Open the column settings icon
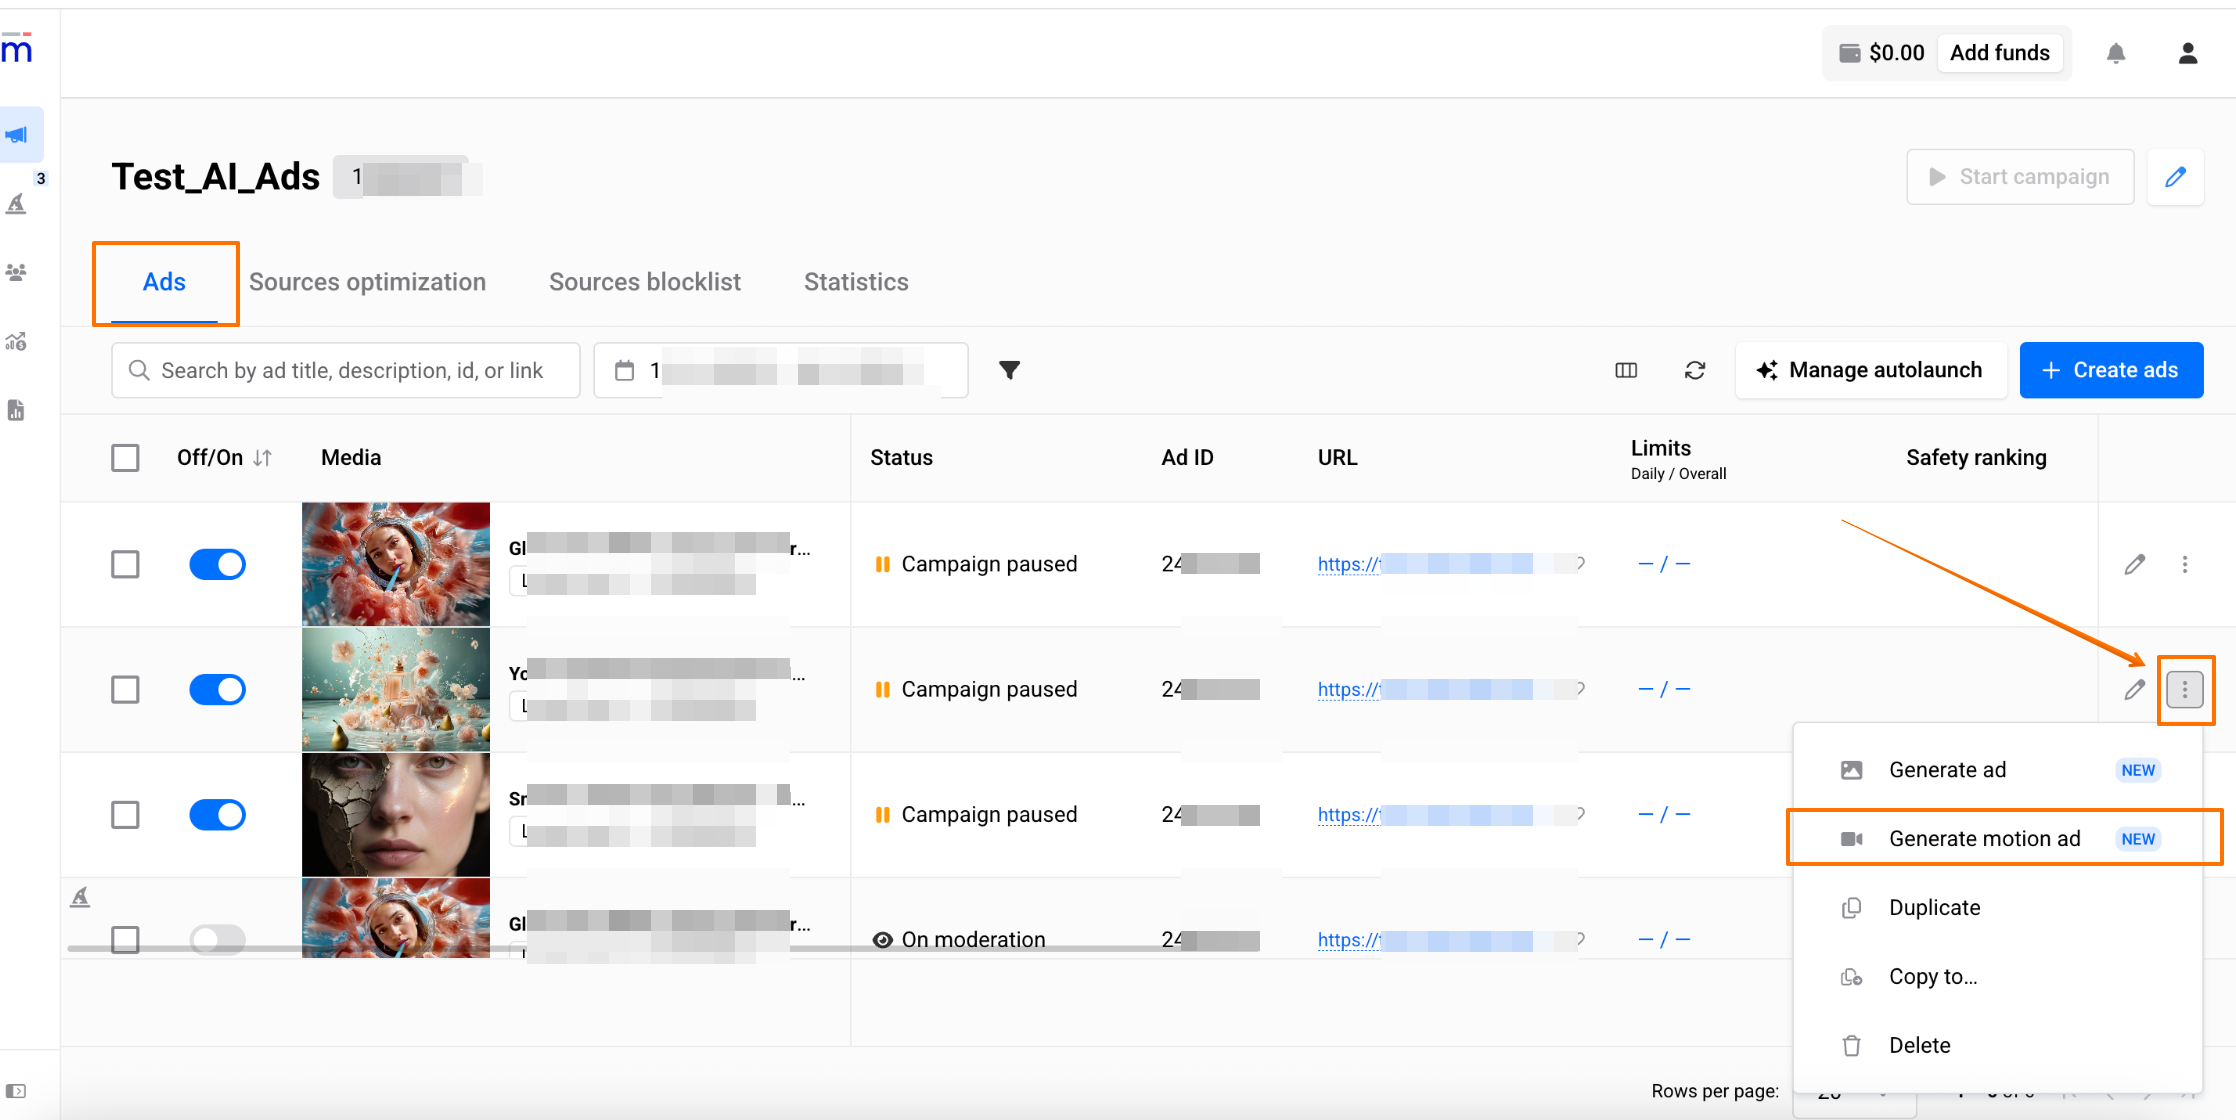The height and width of the screenshot is (1120, 2236). (x=1626, y=370)
